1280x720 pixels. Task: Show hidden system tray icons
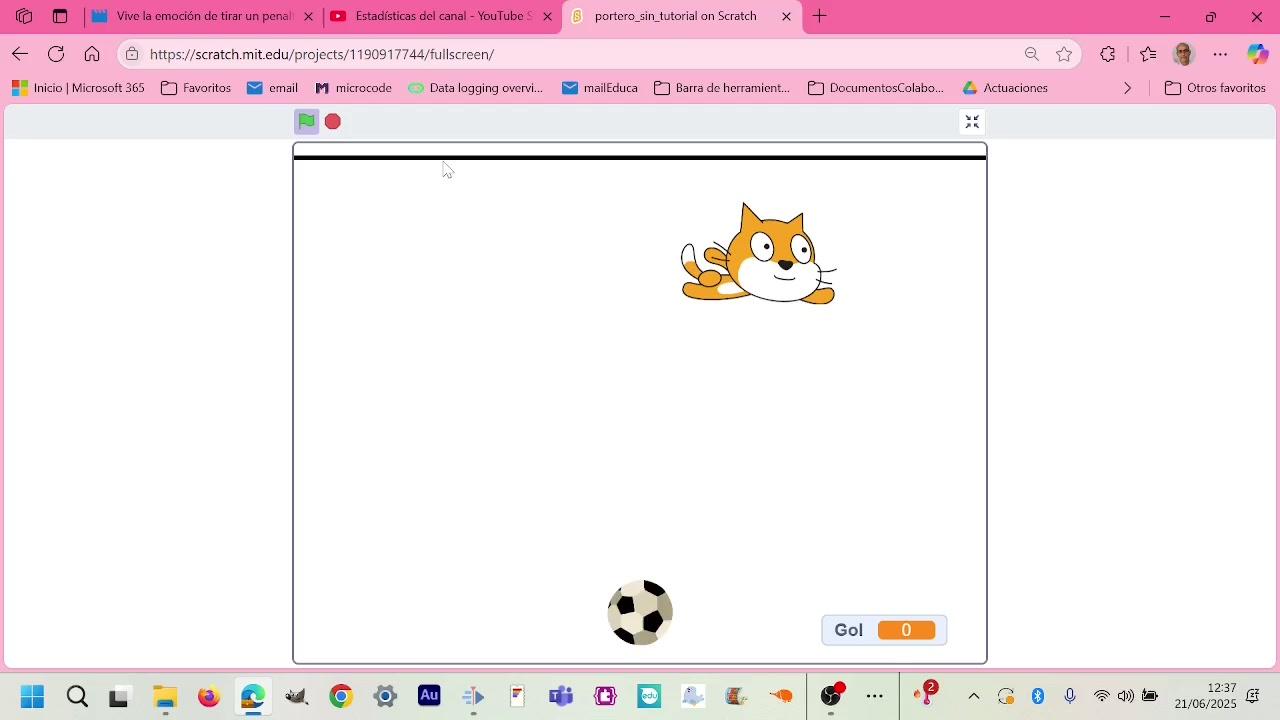(974, 696)
